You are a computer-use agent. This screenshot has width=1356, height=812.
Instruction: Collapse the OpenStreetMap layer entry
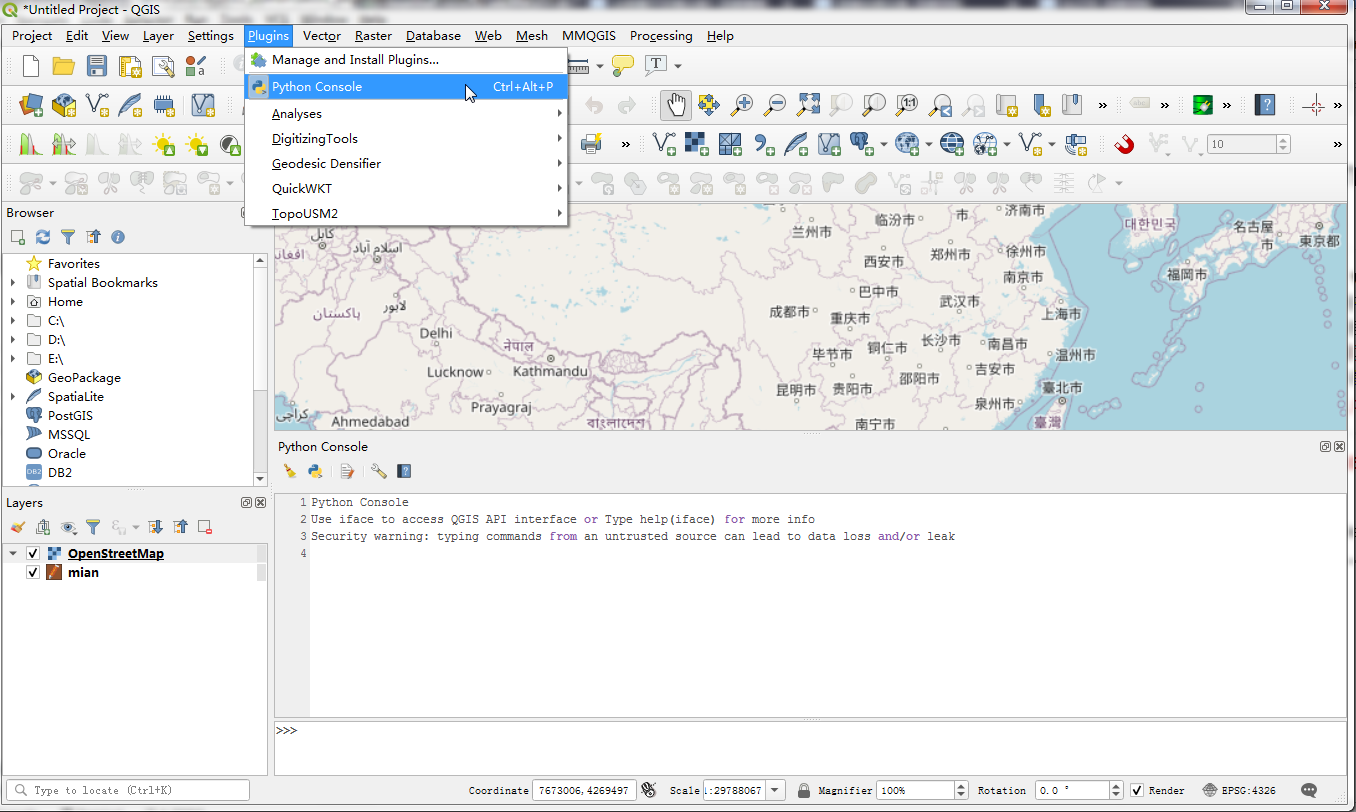[13, 553]
